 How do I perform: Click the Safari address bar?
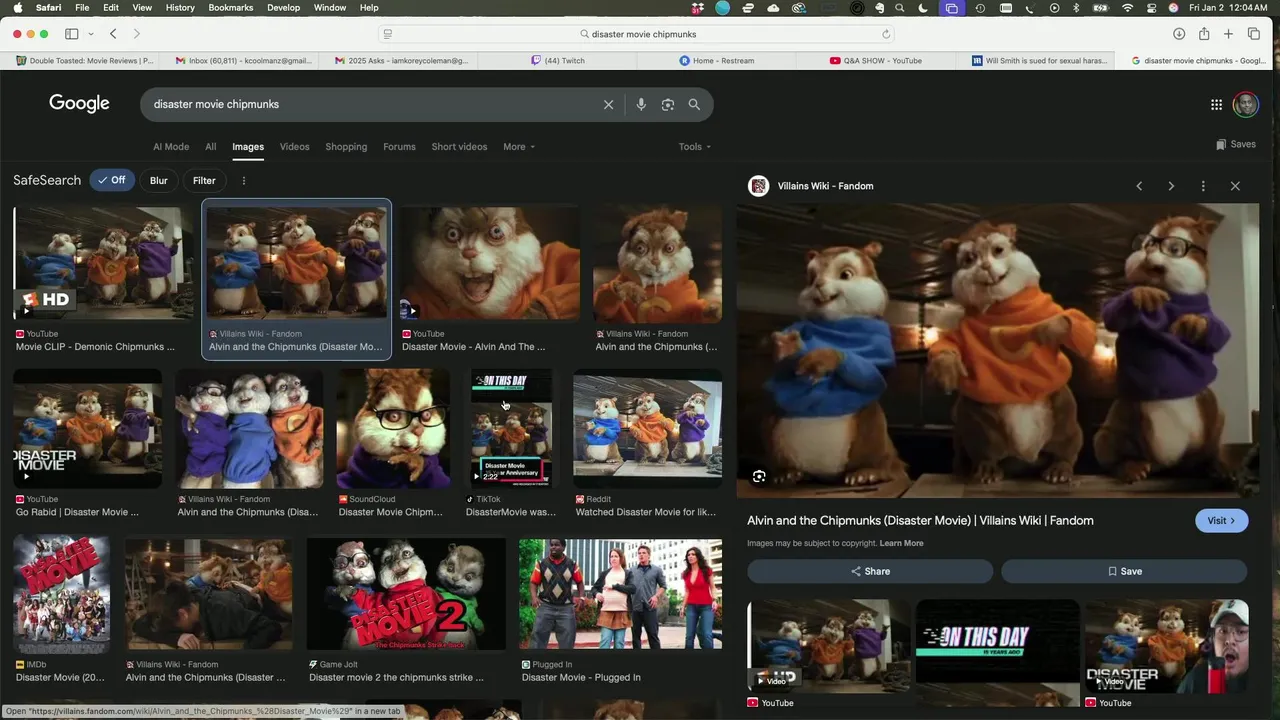point(638,34)
